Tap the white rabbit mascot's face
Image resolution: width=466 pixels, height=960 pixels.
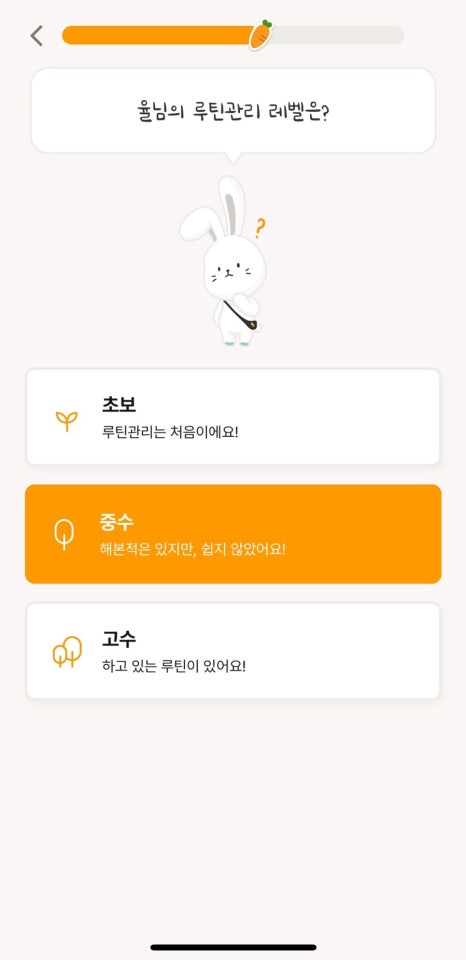pos(235,270)
